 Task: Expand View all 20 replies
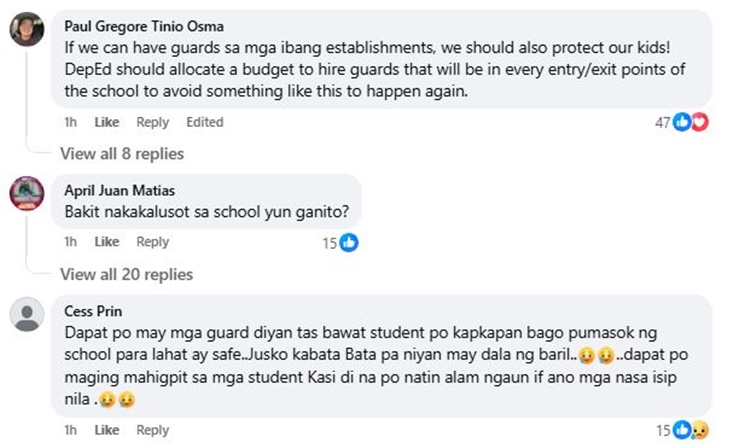127,274
